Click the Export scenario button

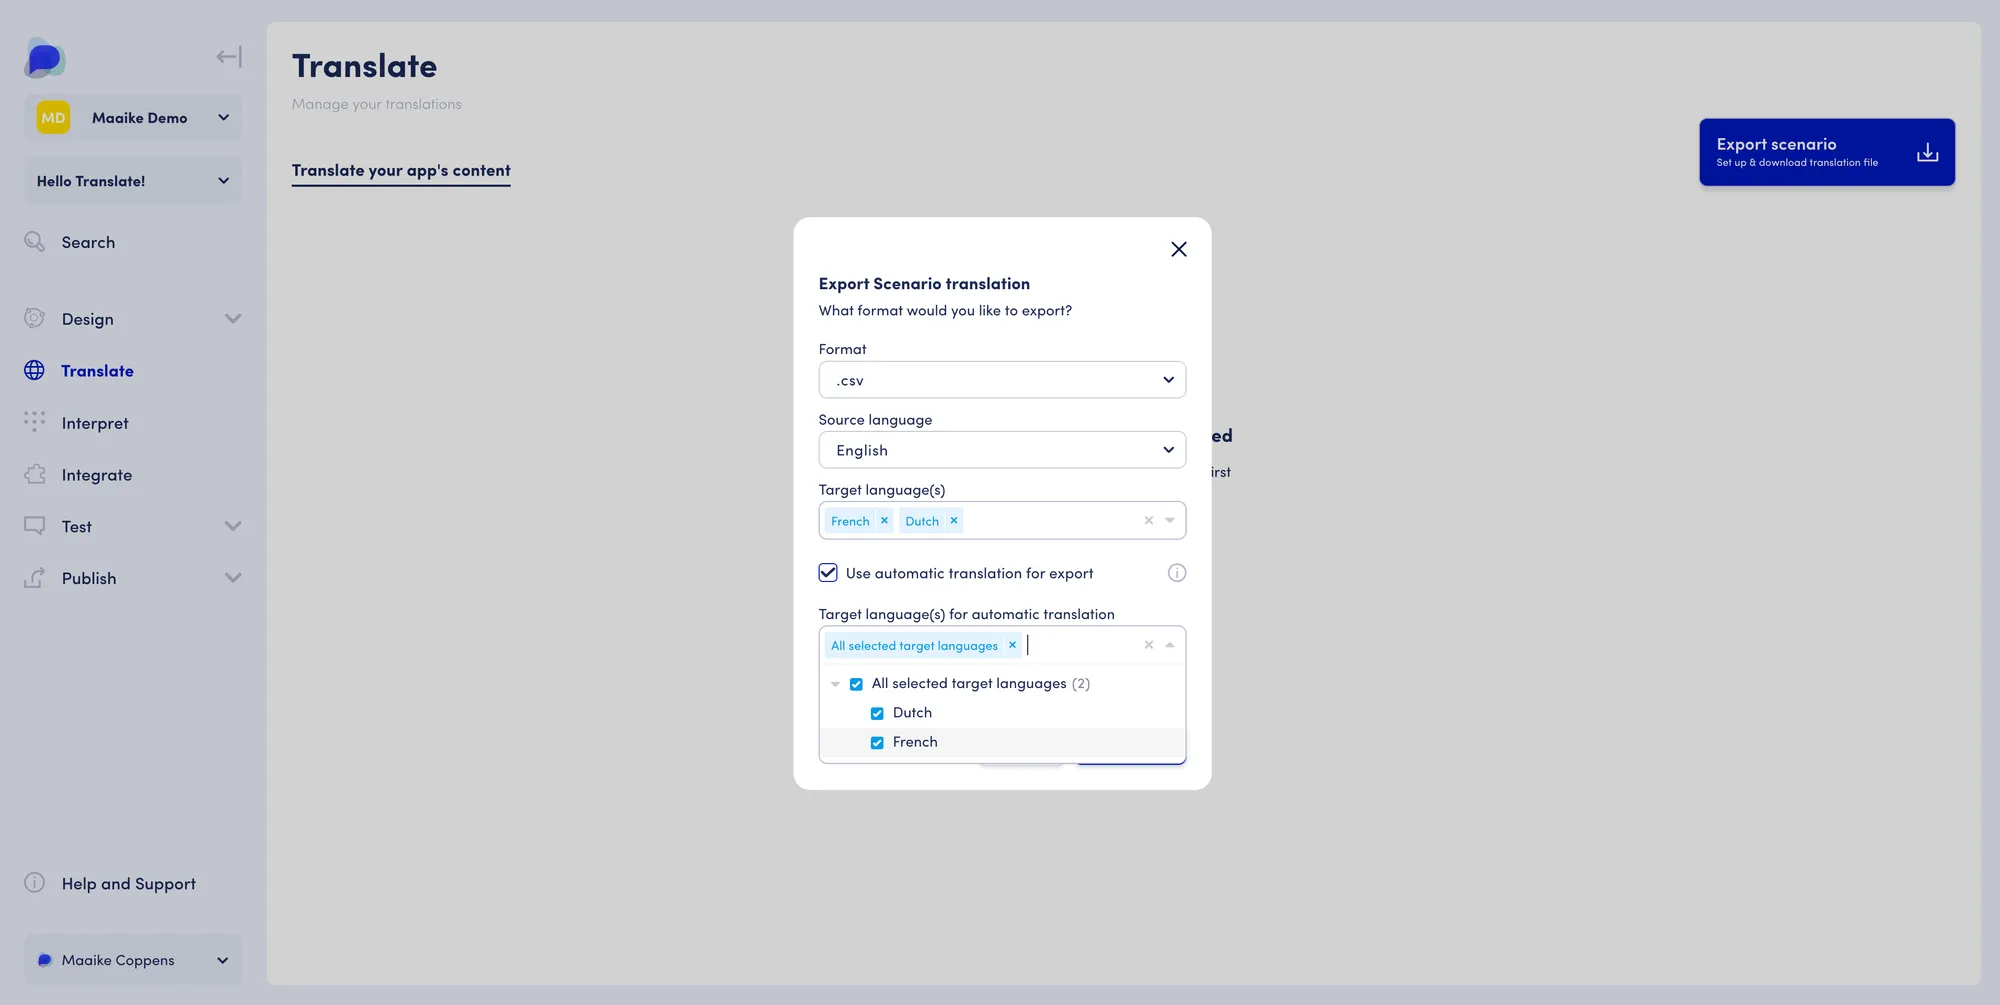tap(1827, 152)
